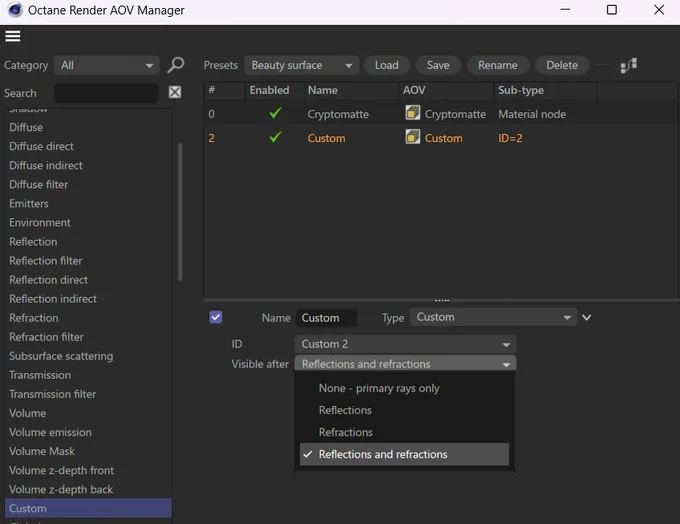This screenshot has width=680, height=524.
Task: Click the Save preset button
Action: point(438,66)
